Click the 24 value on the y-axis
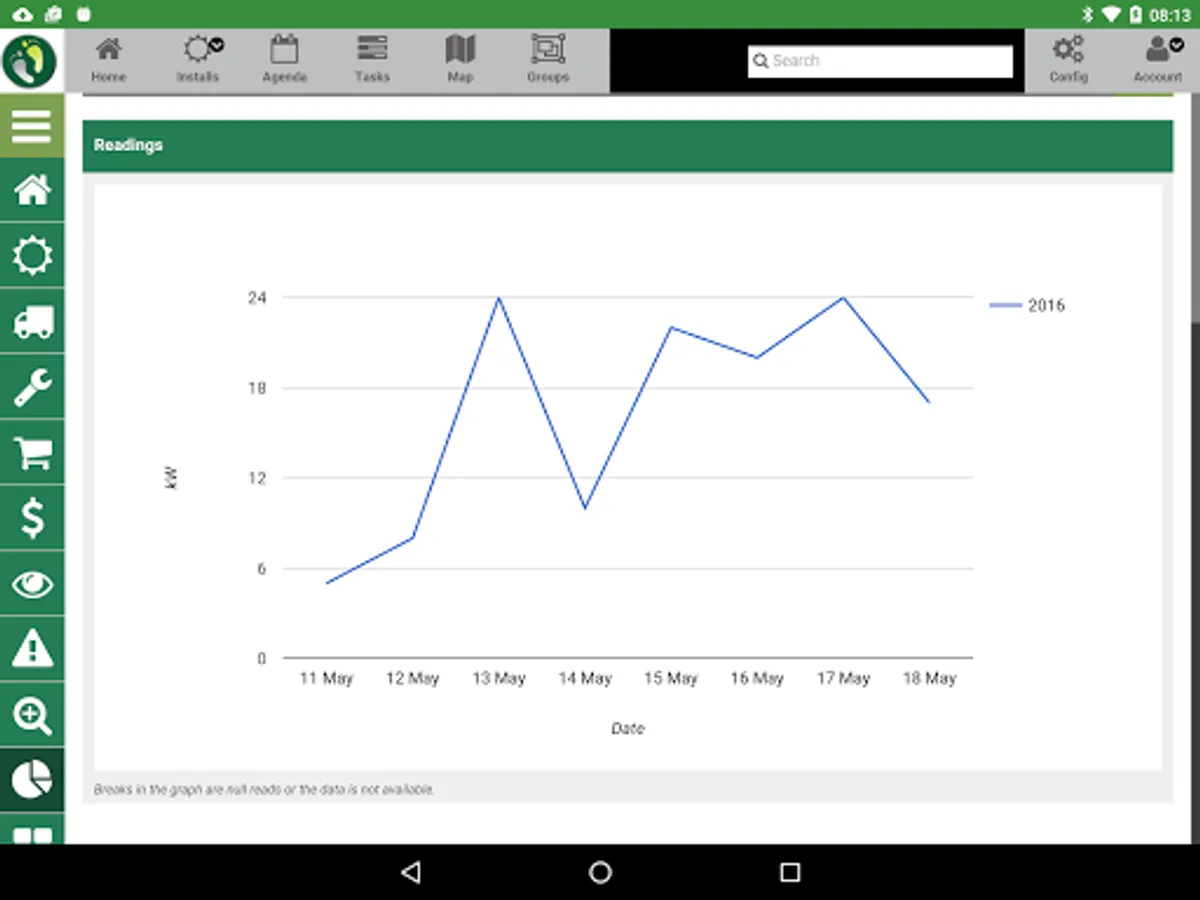The image size is (1200, 900). (x=257, y=298)
